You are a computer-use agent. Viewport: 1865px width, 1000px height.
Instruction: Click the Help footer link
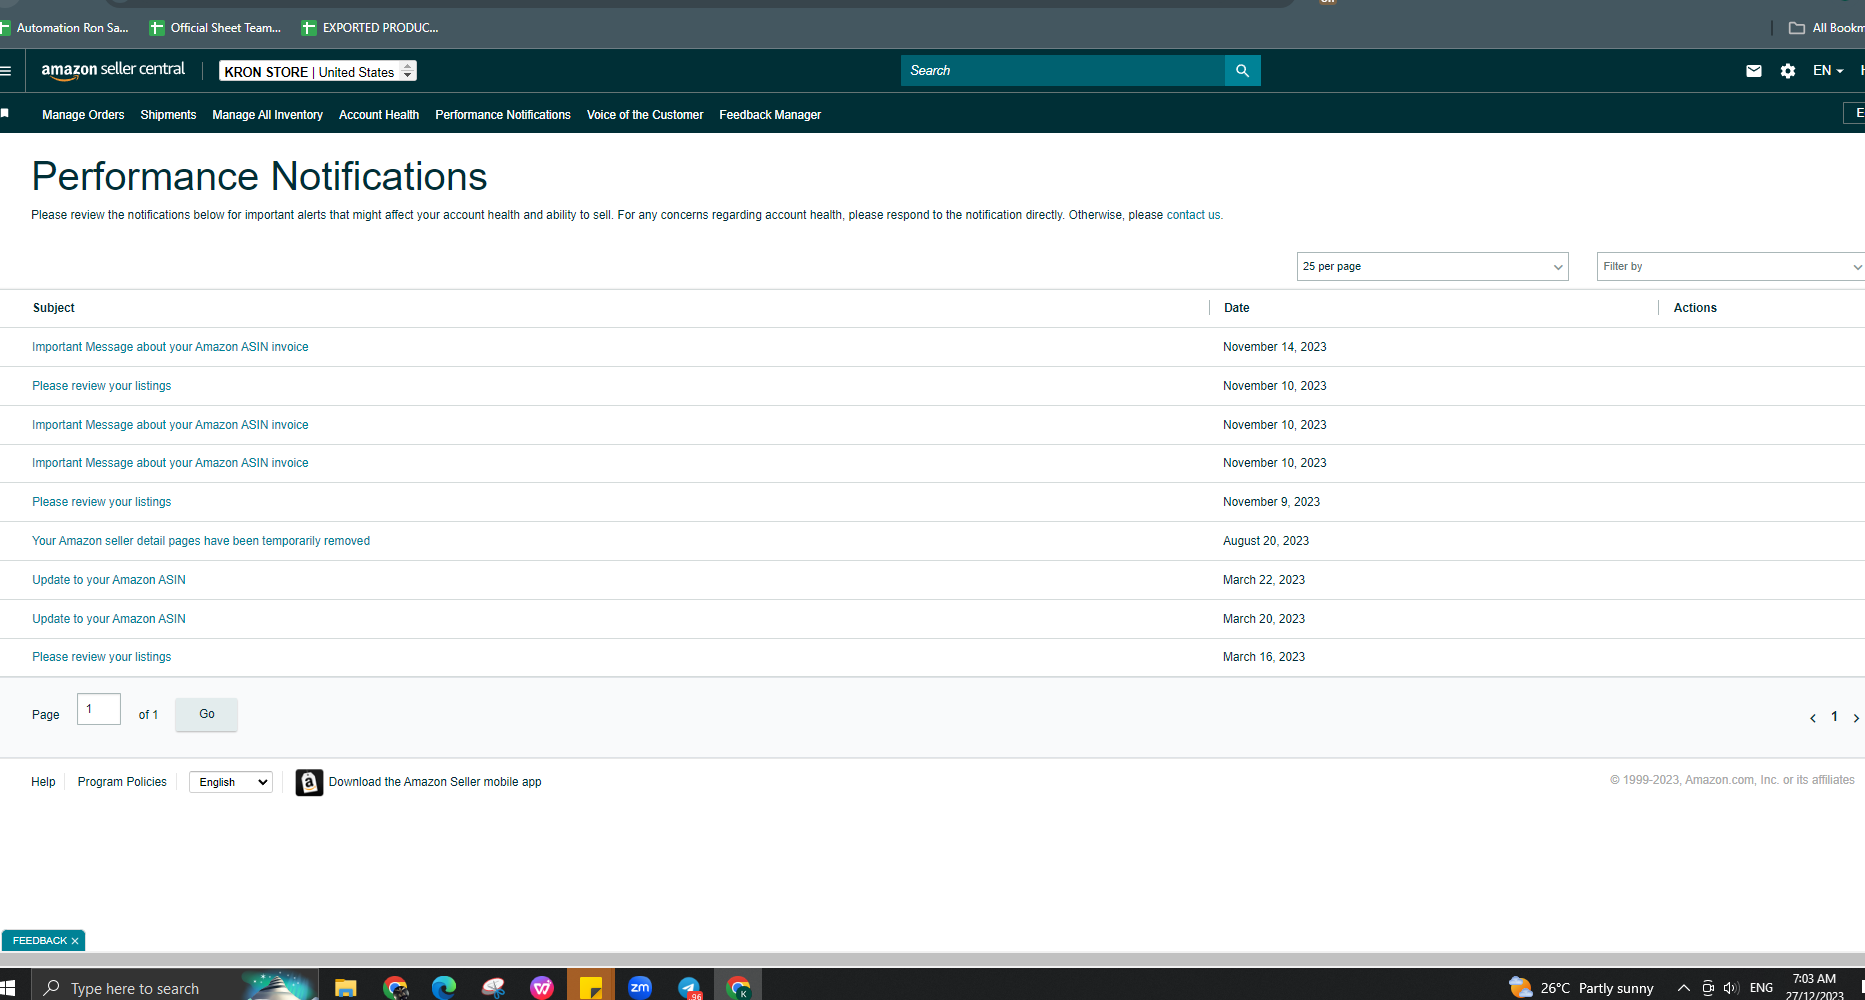(43, 782)
